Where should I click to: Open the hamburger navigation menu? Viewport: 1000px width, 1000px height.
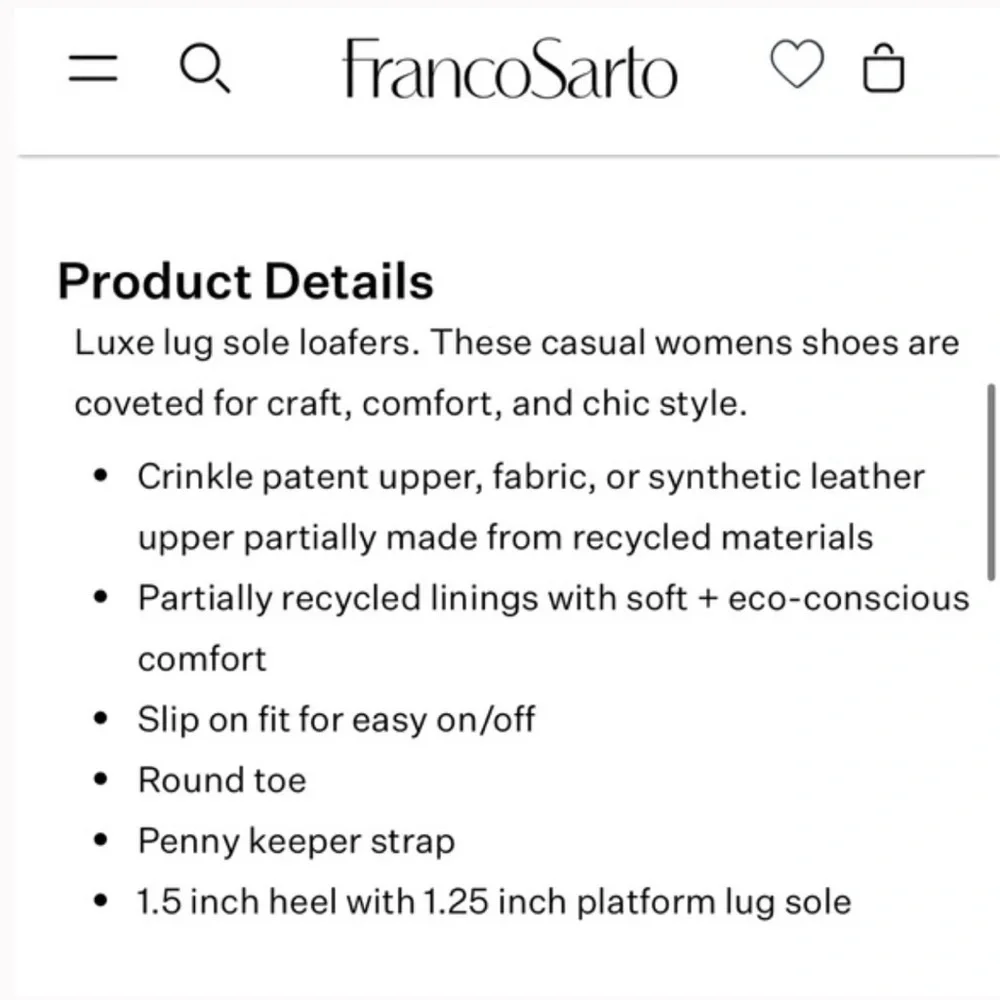pos(91,68)
